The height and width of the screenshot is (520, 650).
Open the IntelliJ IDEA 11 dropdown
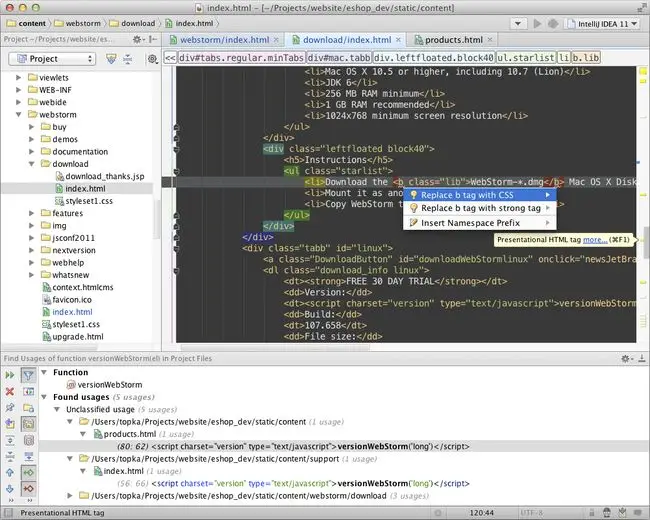click(x=603, y=24)
